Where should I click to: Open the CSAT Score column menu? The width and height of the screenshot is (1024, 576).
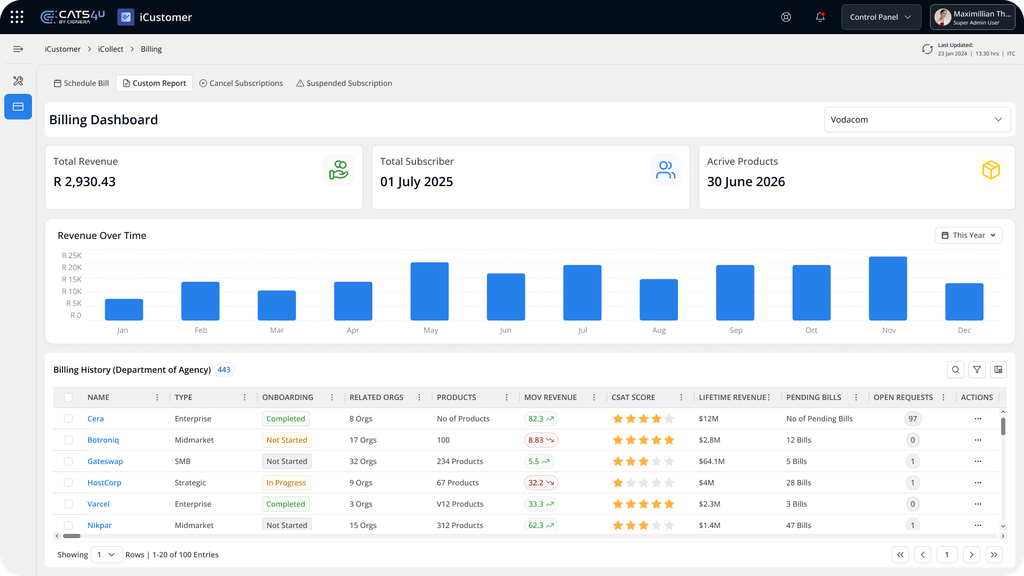(x=681, y=397)
